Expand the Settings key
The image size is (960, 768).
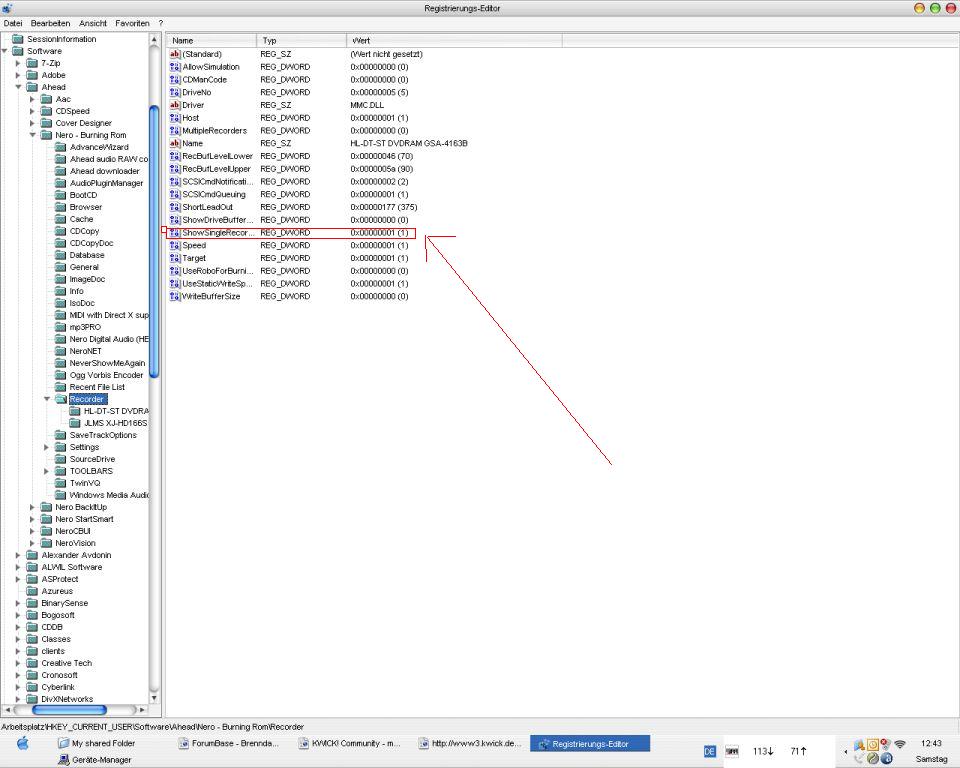[x=47, y=448]
